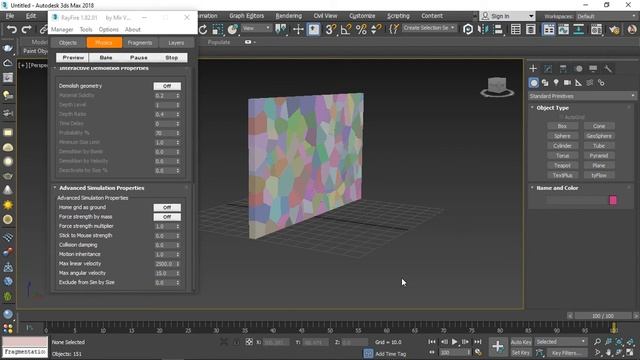The width and height of the screenshot is (640, 360).
Task: Toggle the Percent Snap tool
Action: coord(361,29)
